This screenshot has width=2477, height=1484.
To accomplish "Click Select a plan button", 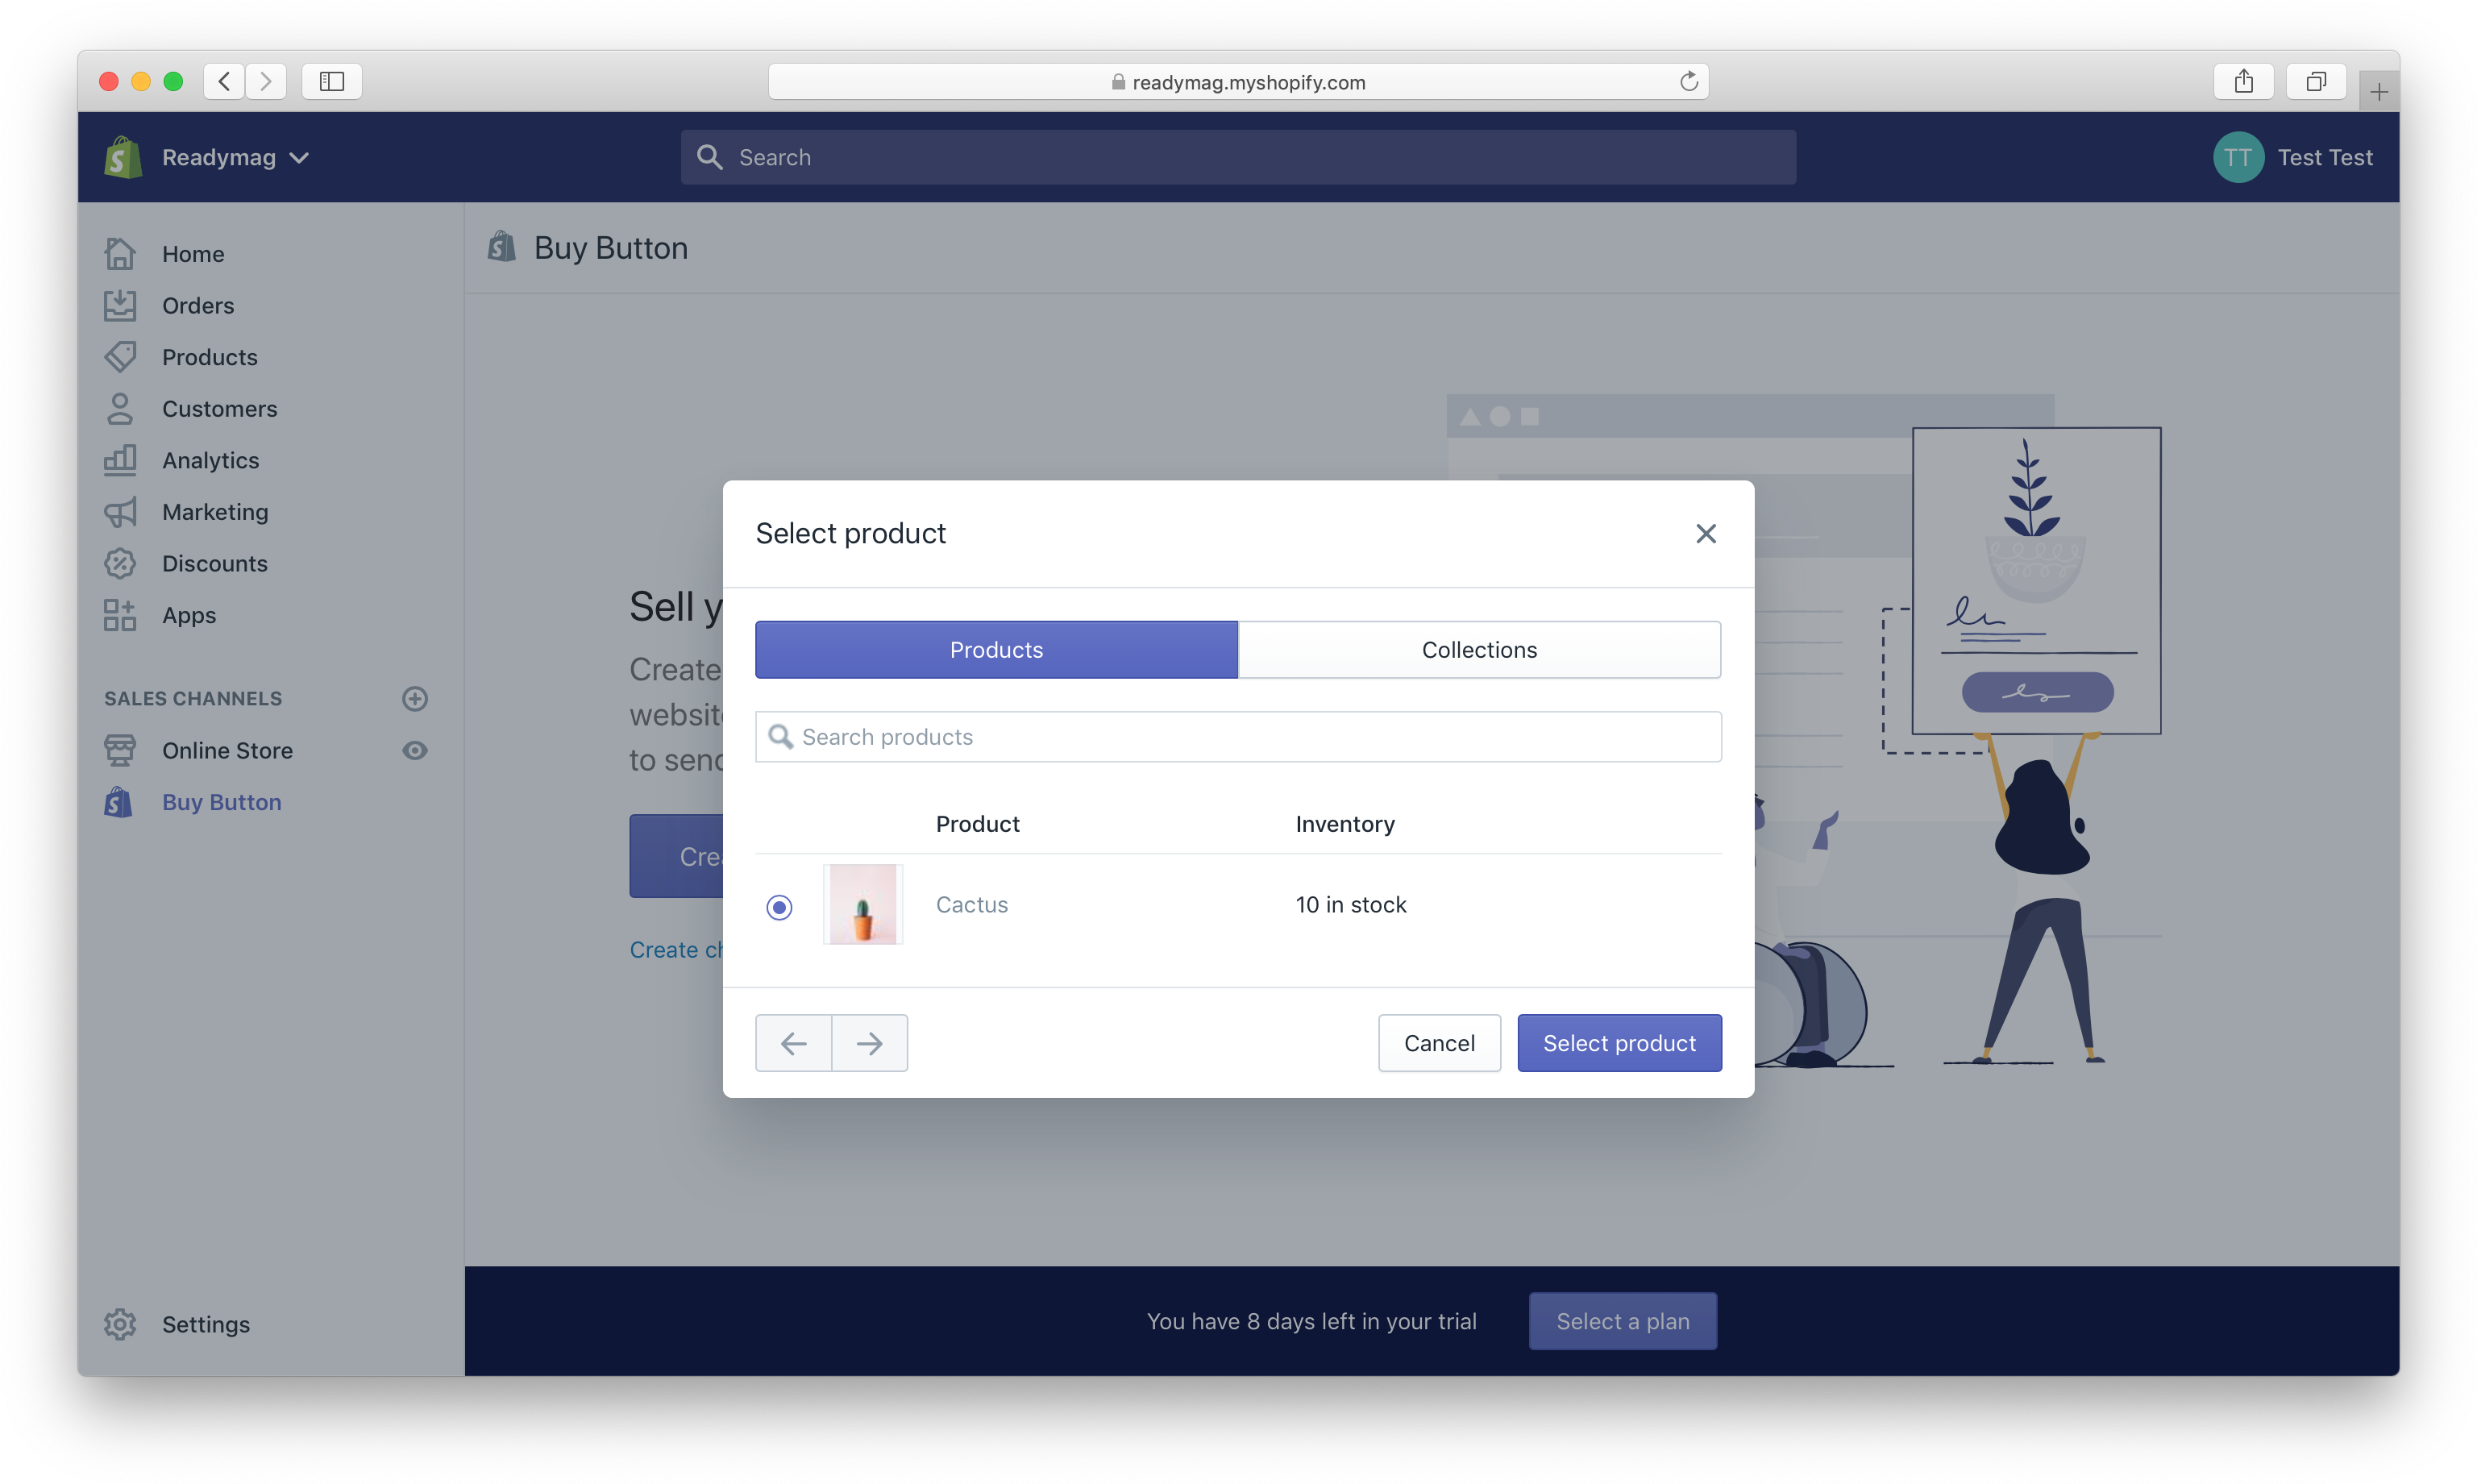I will tap(1622, 1321).
